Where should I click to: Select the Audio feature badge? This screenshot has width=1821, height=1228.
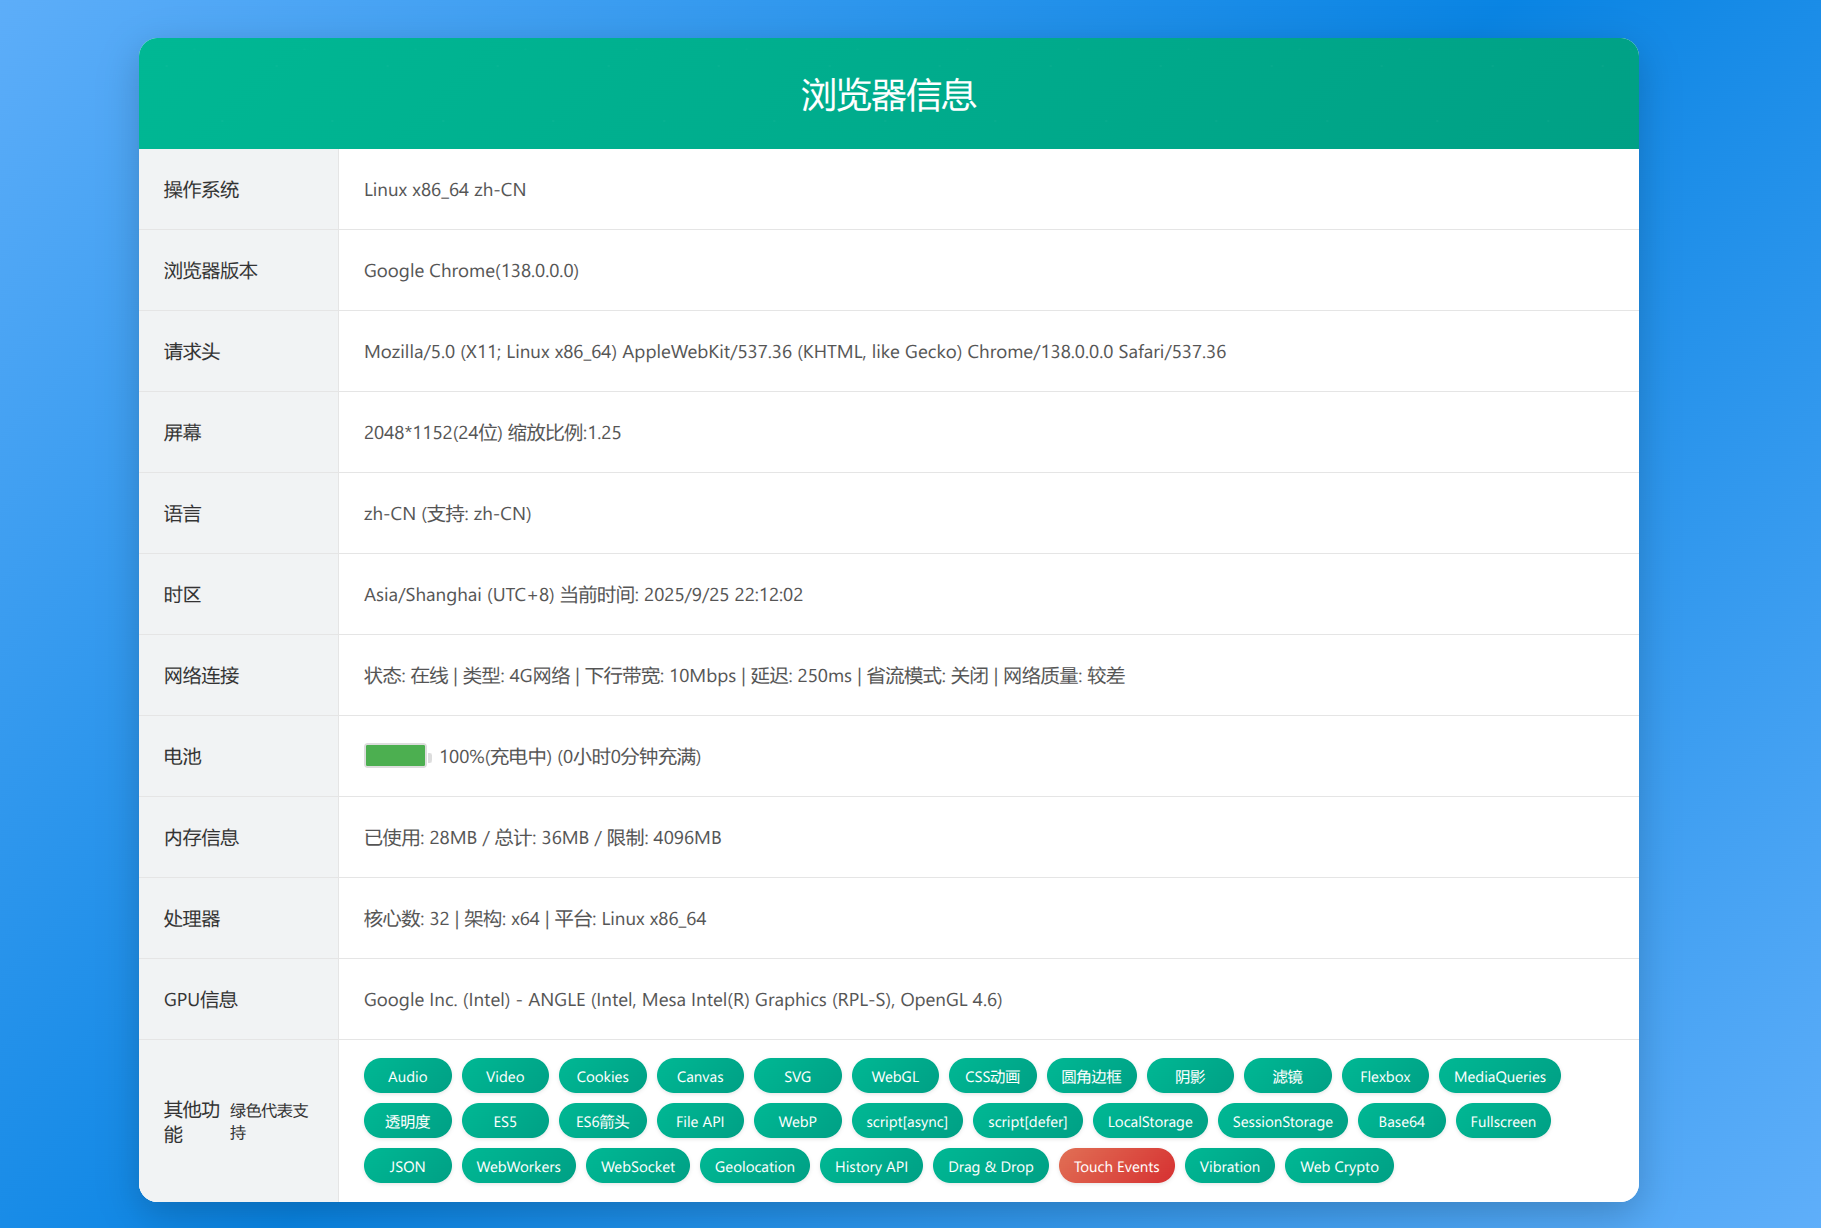407,1076
